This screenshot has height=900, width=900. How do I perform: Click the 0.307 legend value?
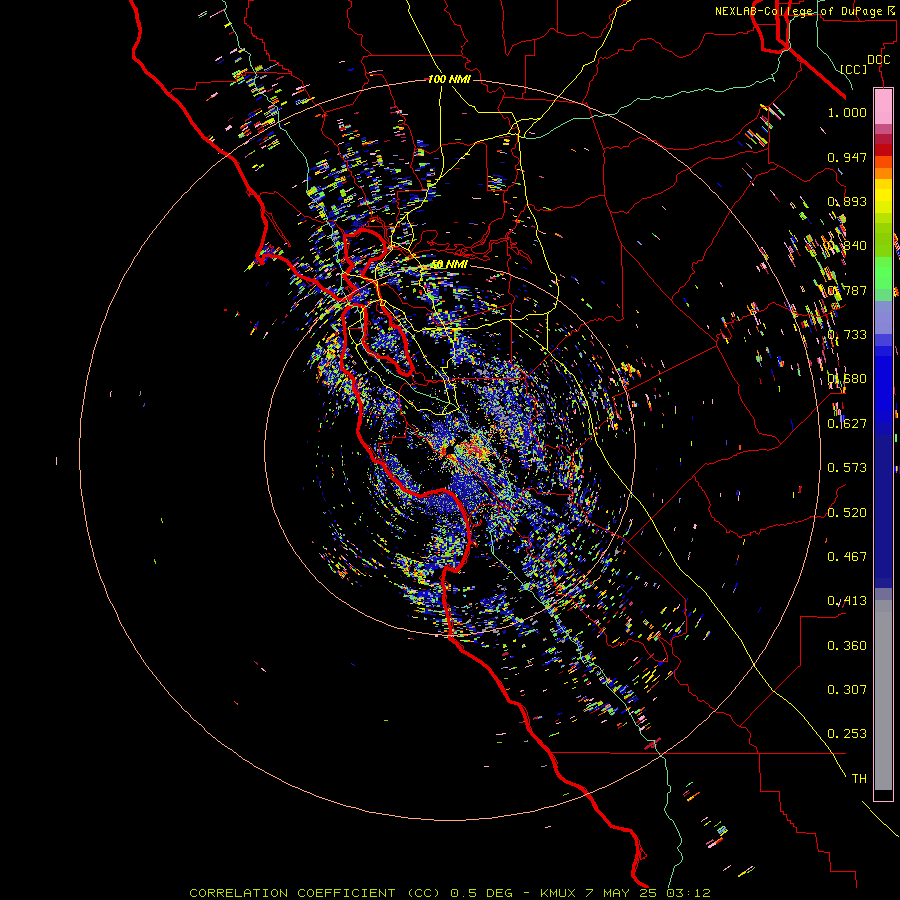pyautogui.click(x=847, y=690)
